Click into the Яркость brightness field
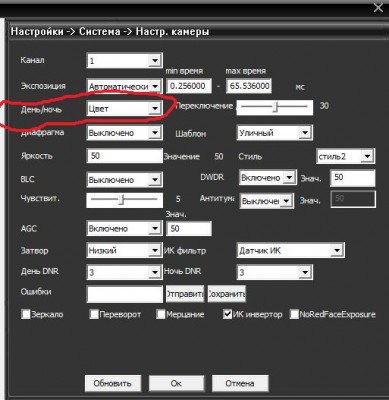The width and height of the screenshot is (389, 400). click(x=124, y=156)
